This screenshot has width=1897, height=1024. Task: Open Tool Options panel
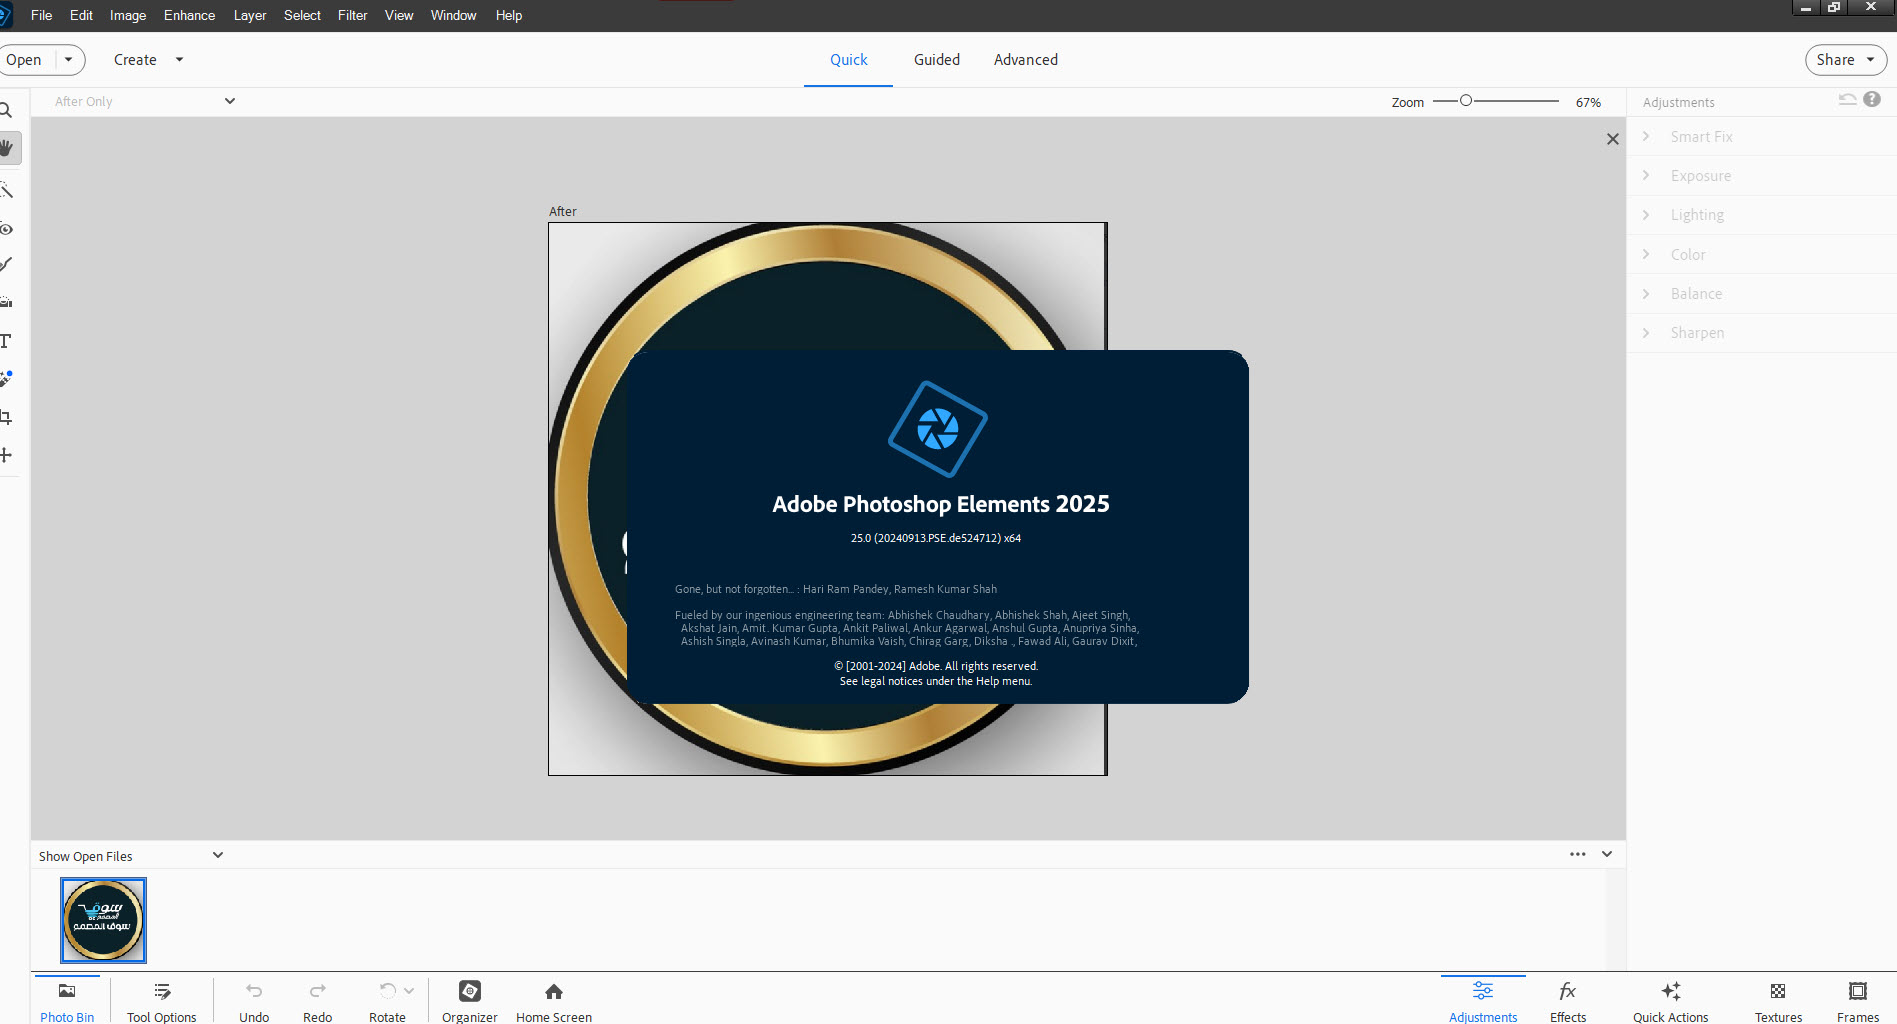162,1000
